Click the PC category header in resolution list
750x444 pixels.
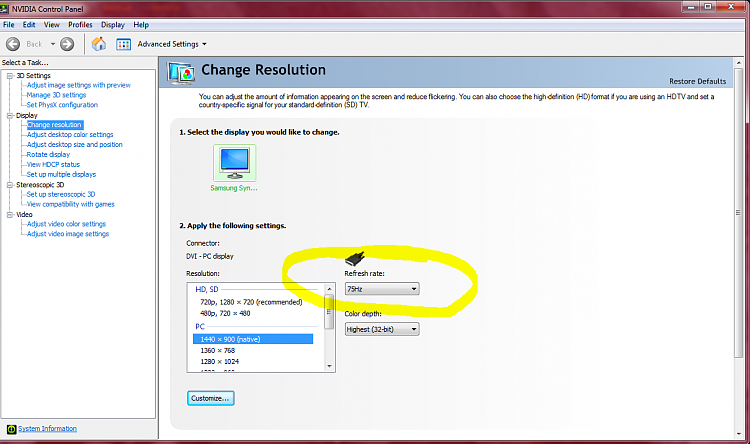(200, 326)
